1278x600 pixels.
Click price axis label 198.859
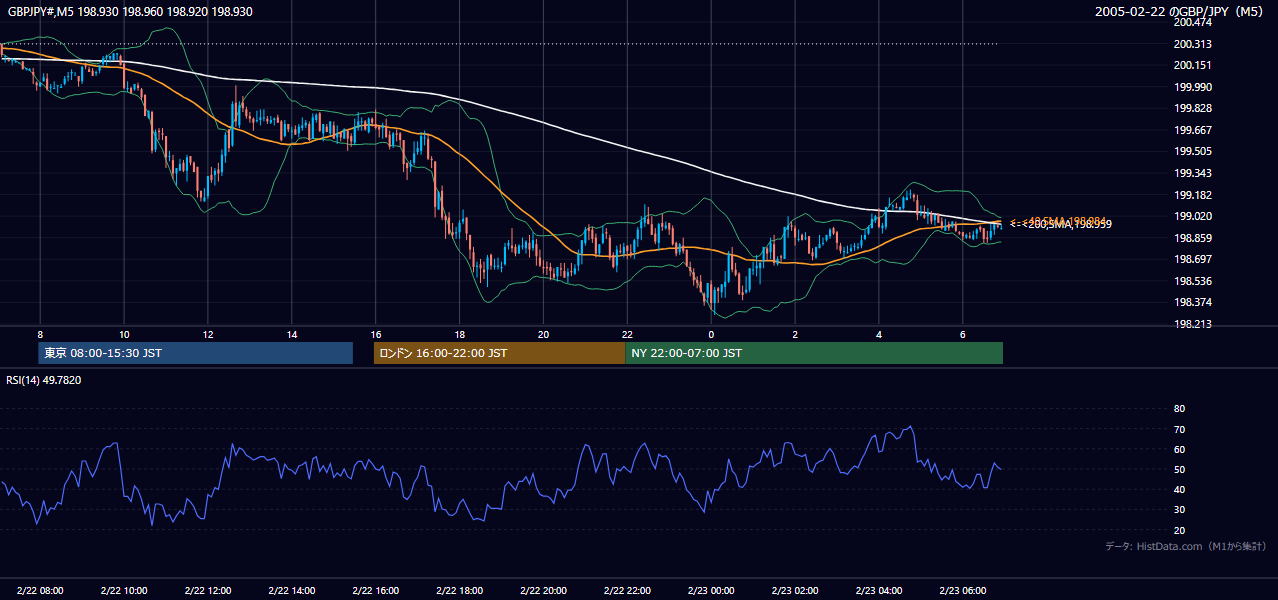pyautogui.click(x=1193, y=238)
